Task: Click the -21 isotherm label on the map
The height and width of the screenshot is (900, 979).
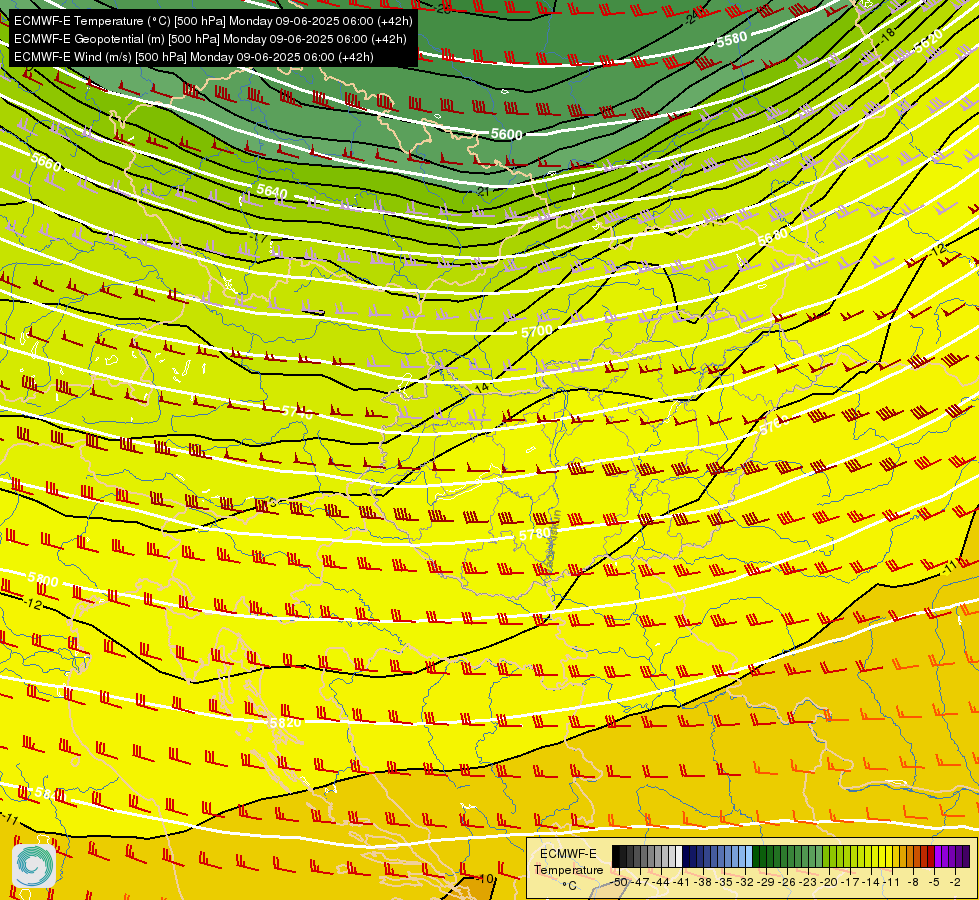Action: tap(483, 191)
